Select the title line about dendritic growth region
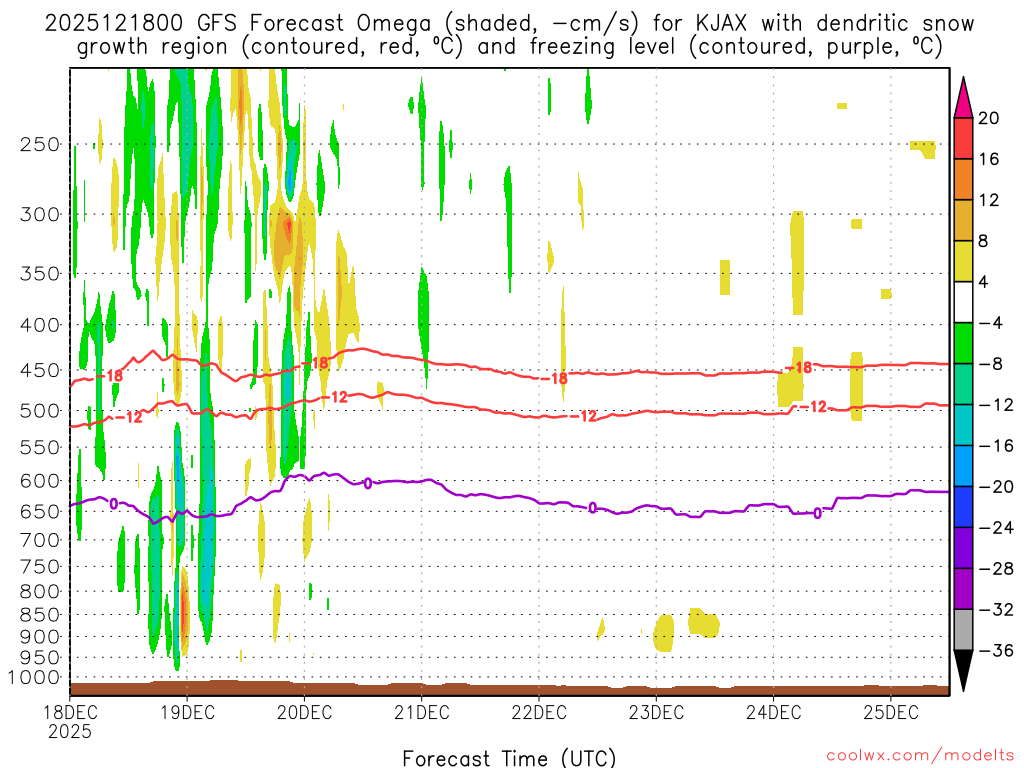 click(x=509, y=47)
